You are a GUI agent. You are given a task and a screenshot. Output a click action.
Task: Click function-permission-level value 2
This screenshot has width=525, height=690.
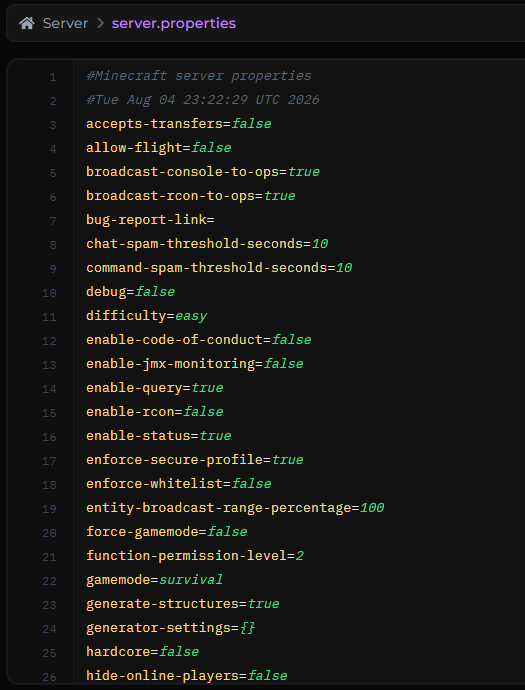(x=300, y=556)
